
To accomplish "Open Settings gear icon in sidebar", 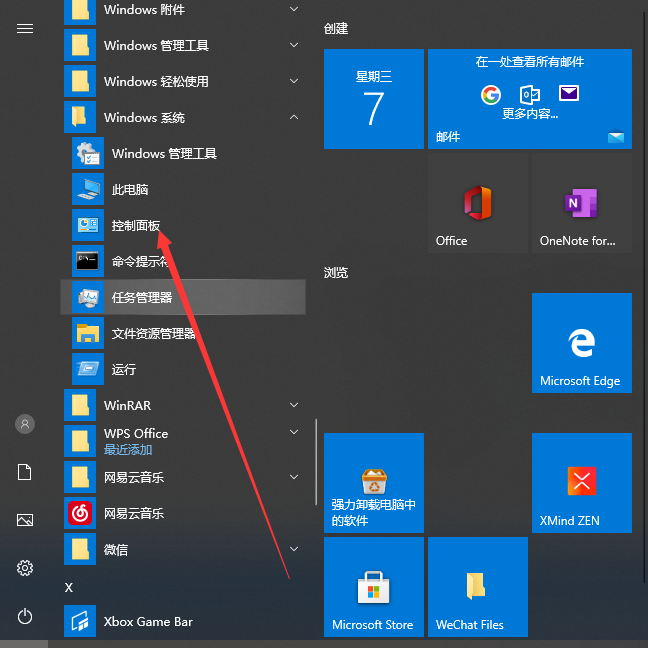I will (25, 568).
